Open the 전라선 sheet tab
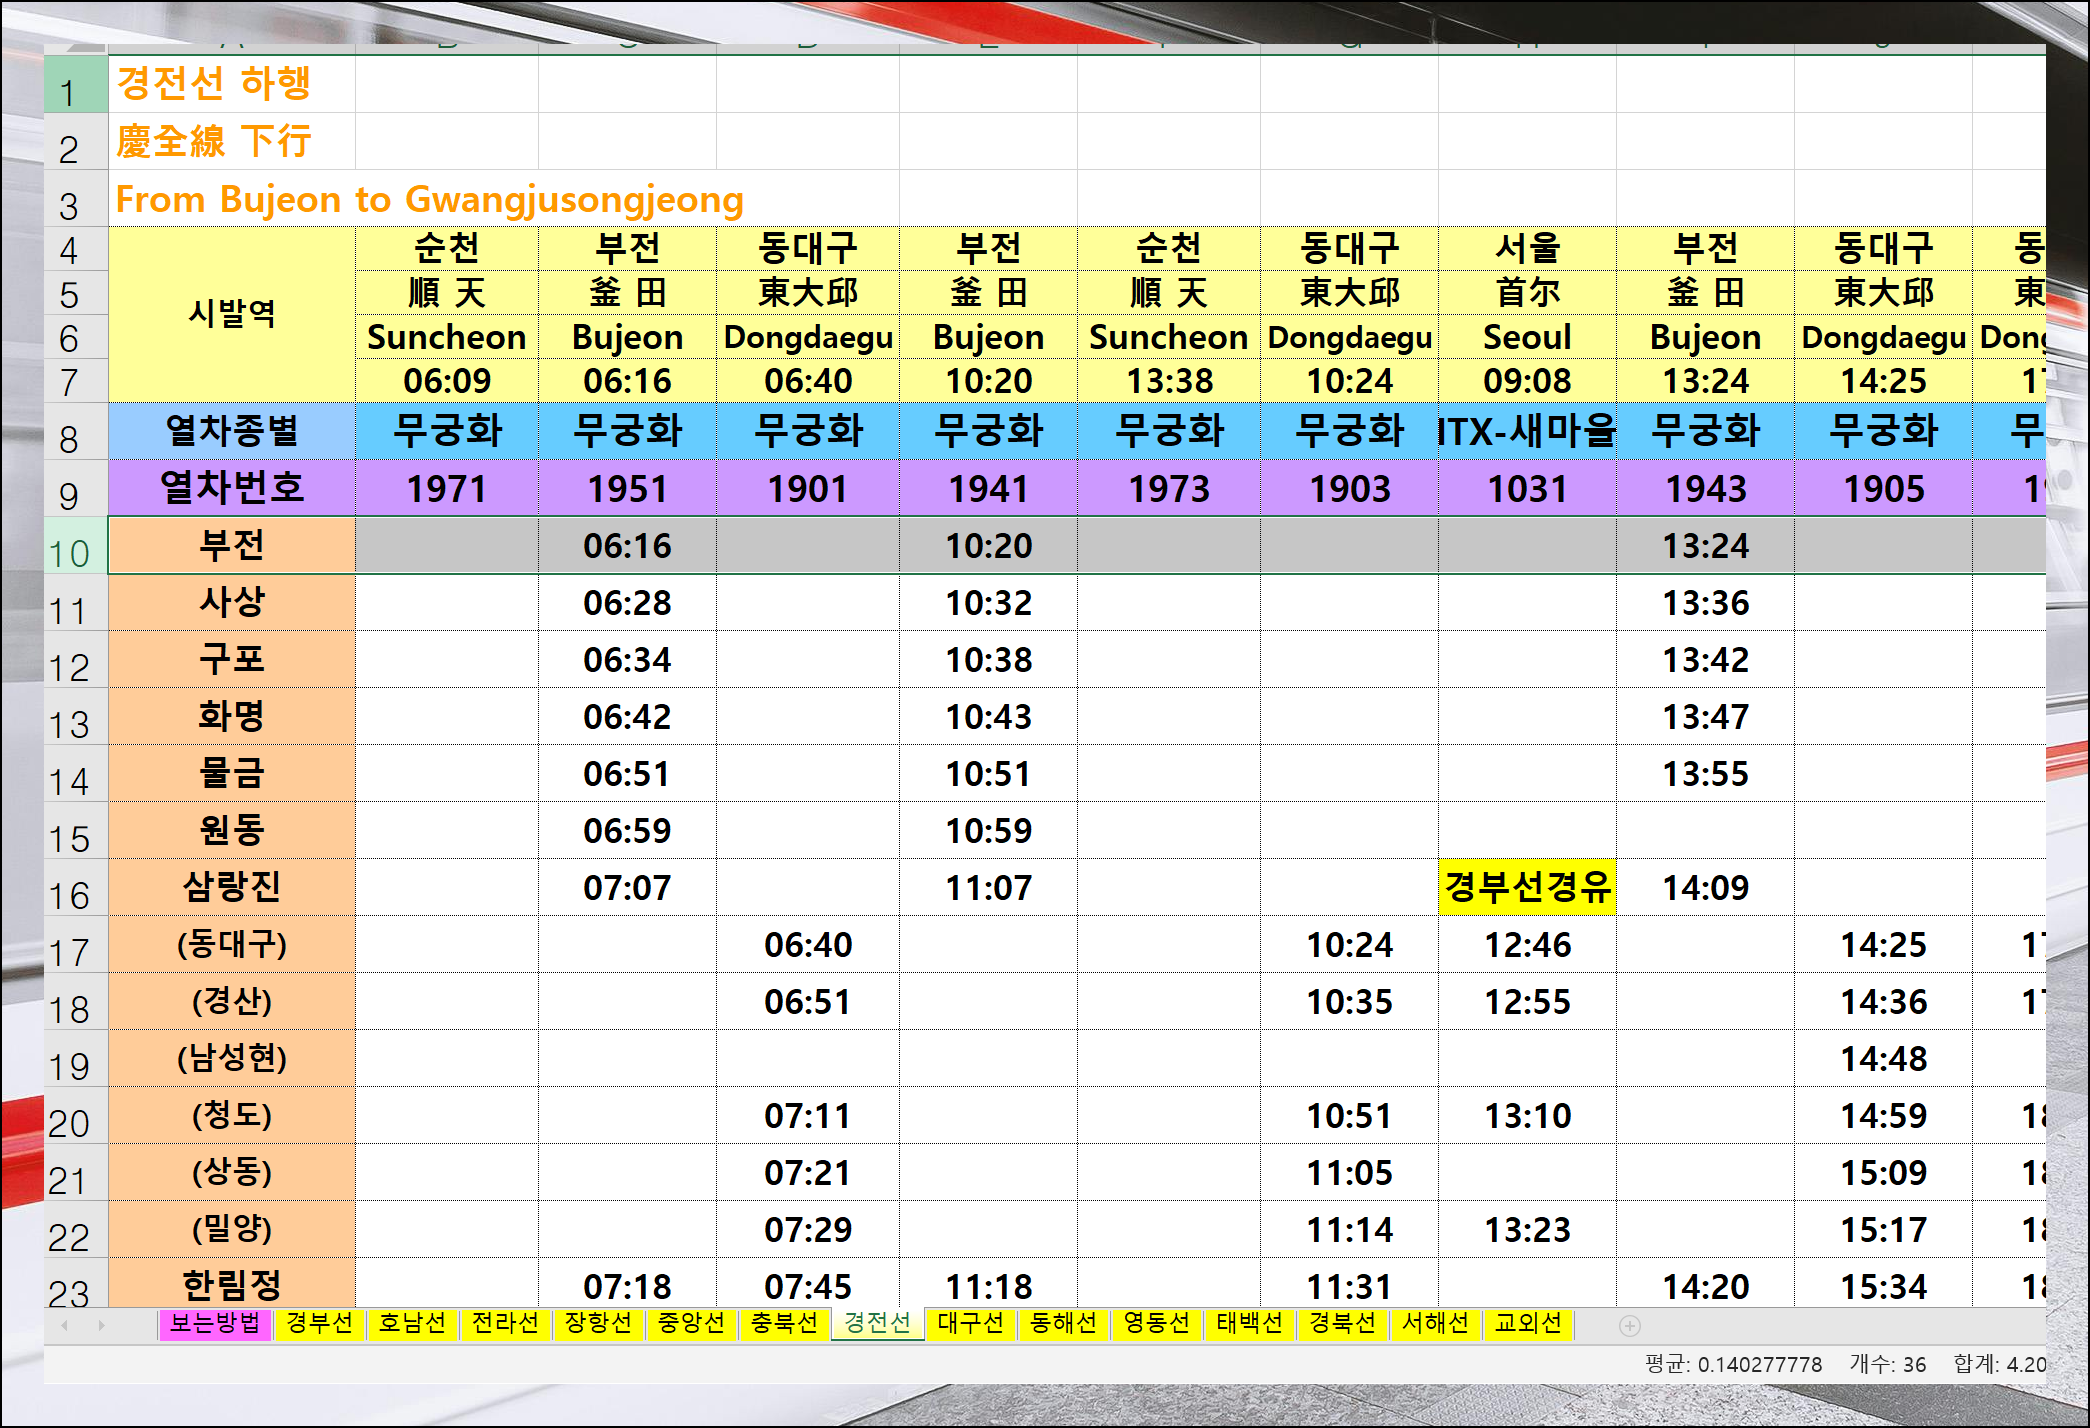The image size is (2090, 1428). (505, 1323)
